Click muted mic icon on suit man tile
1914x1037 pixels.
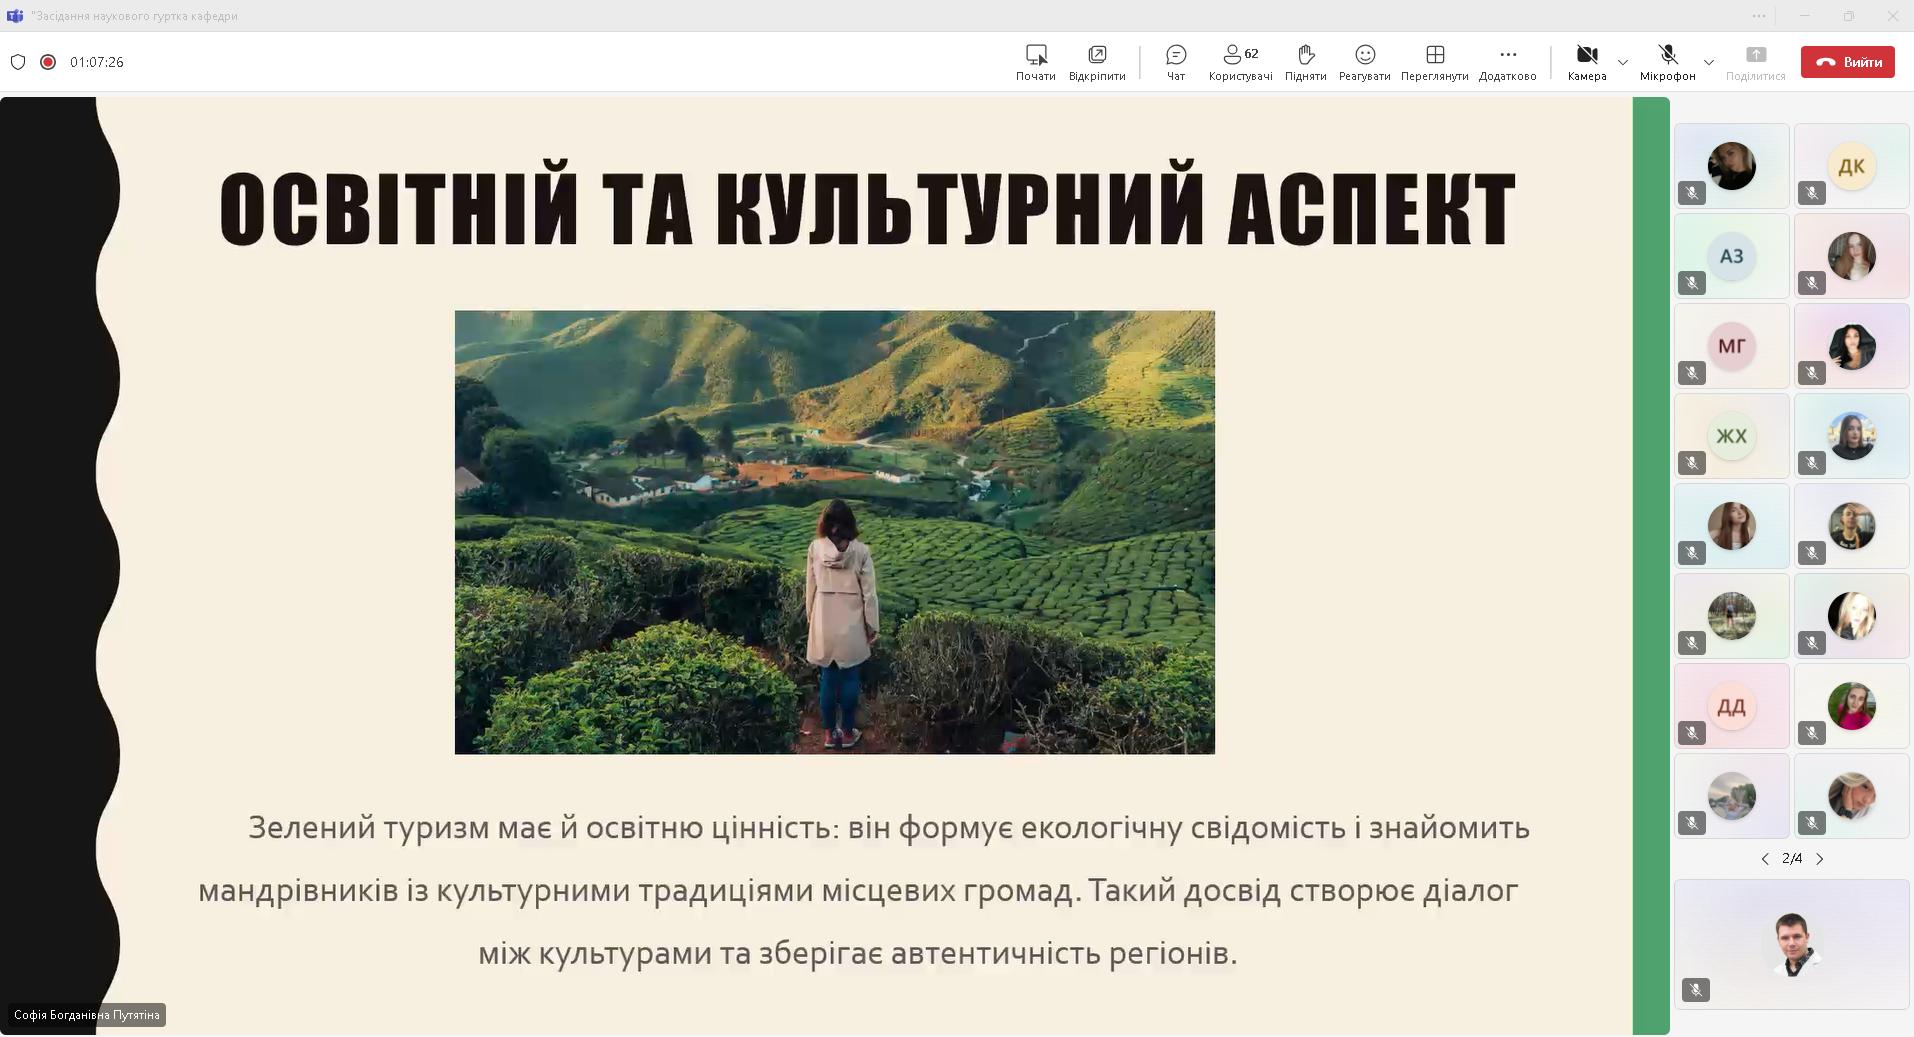click(1695, 990)
